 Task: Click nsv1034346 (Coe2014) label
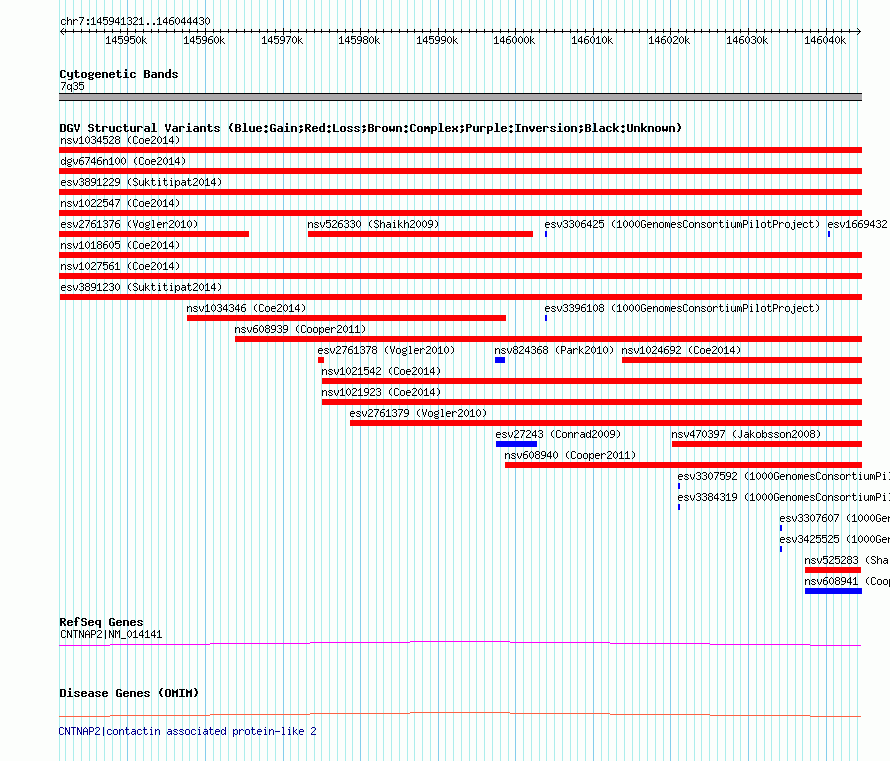pos(246,308)
